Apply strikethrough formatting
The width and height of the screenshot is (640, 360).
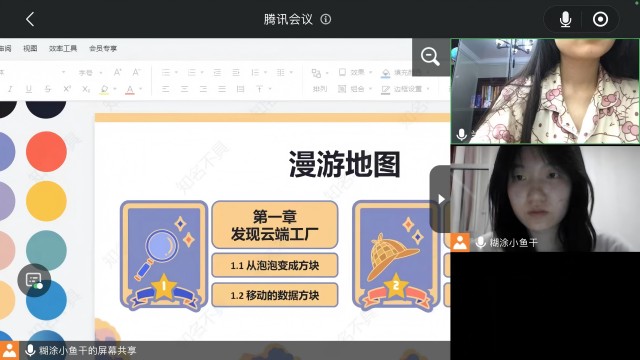pyautogui.click(x=48, y=89)
